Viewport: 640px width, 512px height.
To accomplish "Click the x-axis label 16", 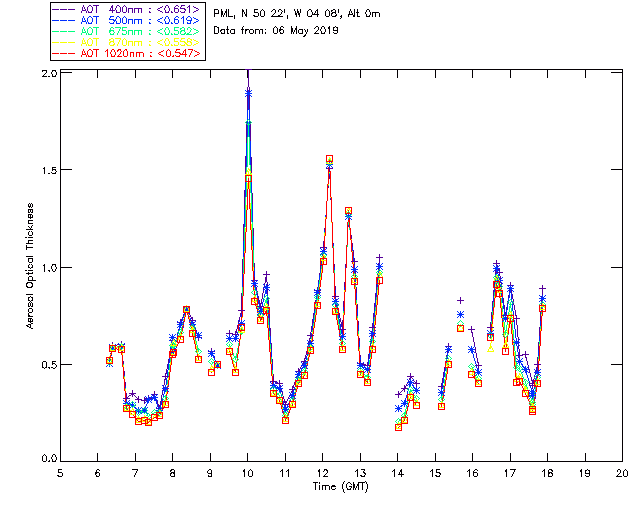I will (473, 473).
